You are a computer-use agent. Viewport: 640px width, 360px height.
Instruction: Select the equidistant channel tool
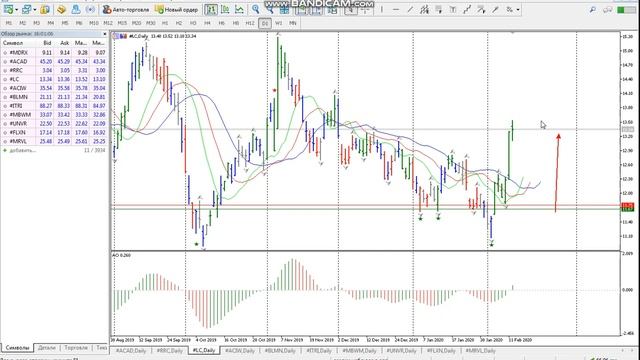[424, 9]
